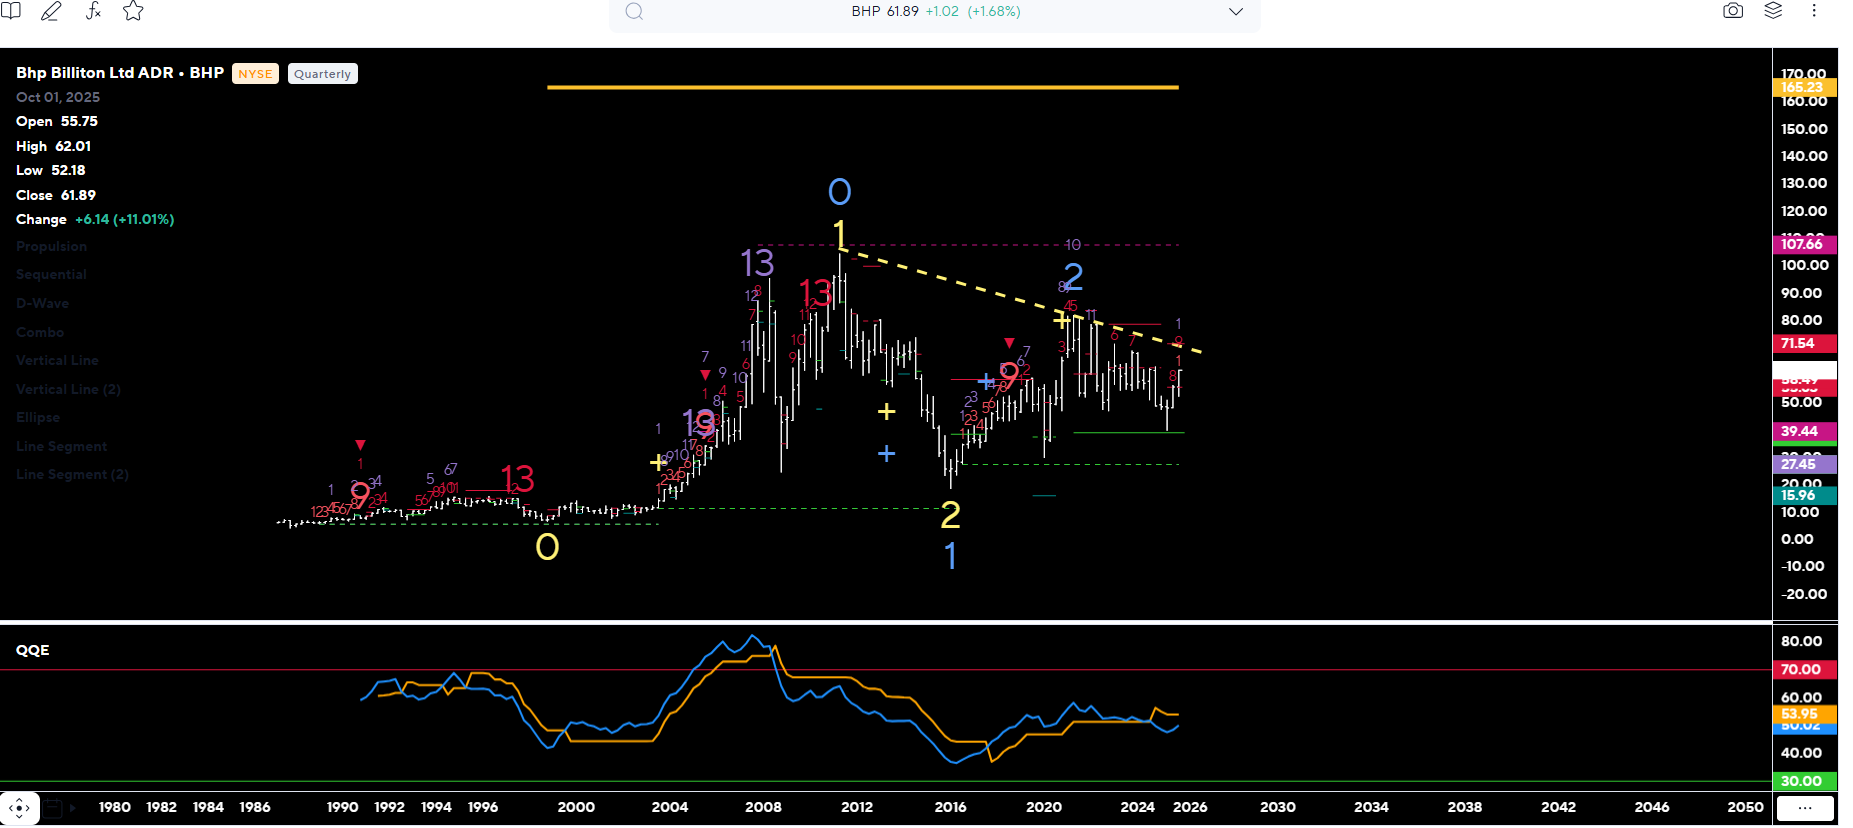Viewport: 1853px width, 828px height.
Task: Open the three-dot more options menu
Action: click(x=1813, y=11)
